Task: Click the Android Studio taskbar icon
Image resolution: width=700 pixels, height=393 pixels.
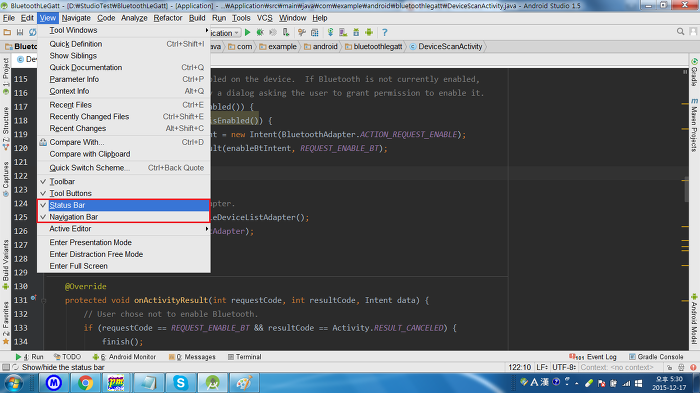Action: (212, 383)
